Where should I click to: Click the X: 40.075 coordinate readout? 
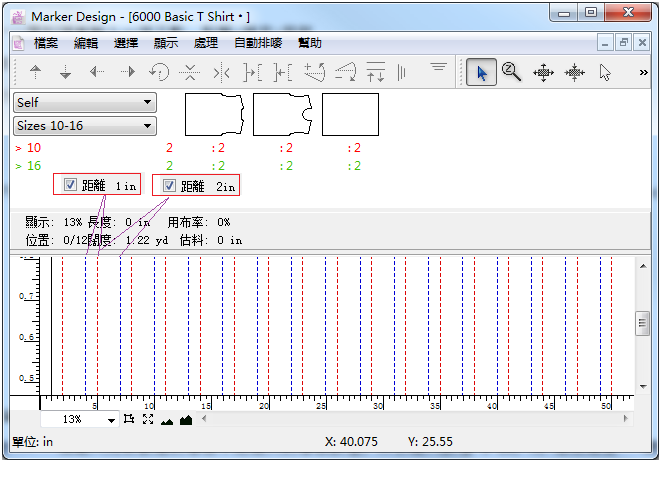point(351,442)
